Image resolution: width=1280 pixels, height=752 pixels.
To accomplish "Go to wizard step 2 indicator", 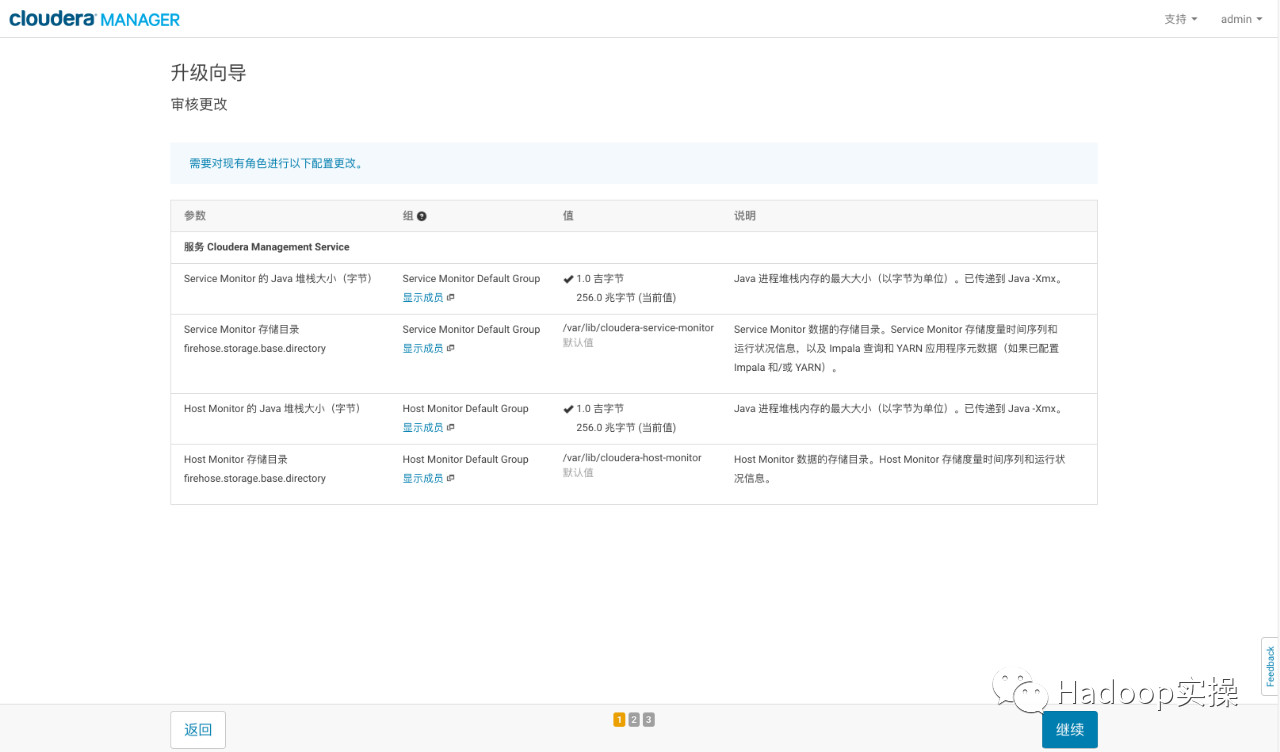I will tap(634, 719).
